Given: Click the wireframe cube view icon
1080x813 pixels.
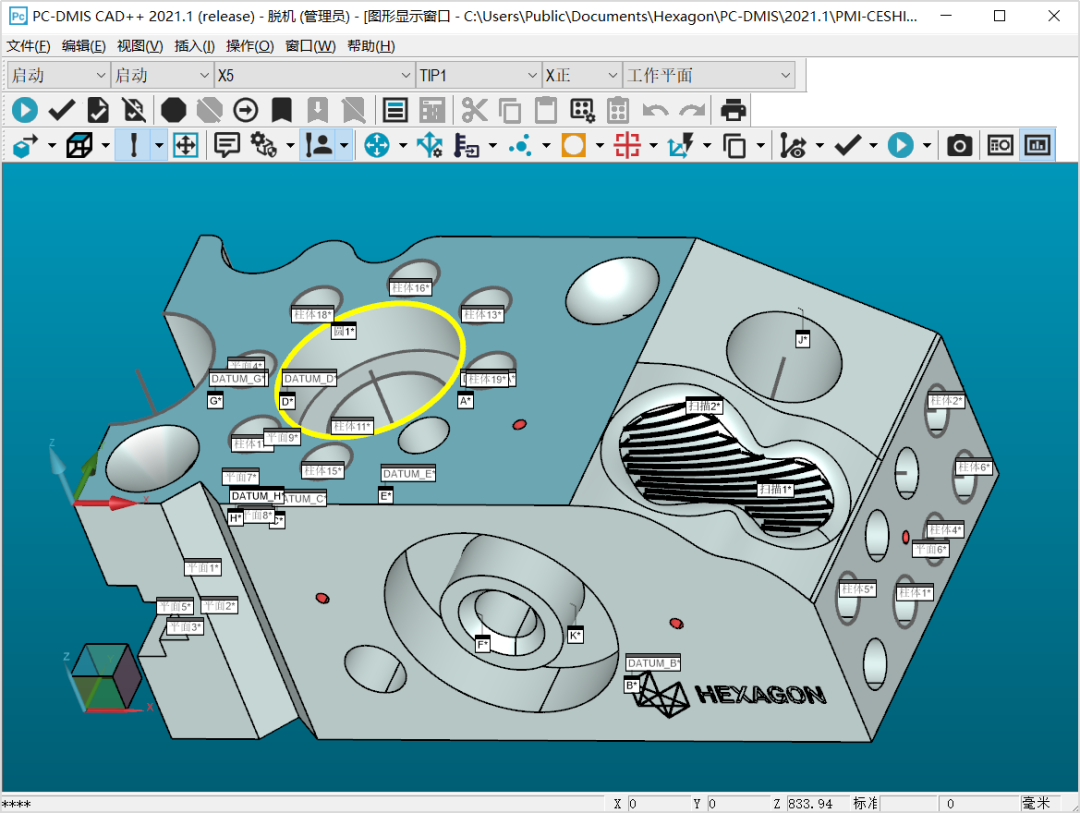Looking at the screenshot, I should (79, 145).
